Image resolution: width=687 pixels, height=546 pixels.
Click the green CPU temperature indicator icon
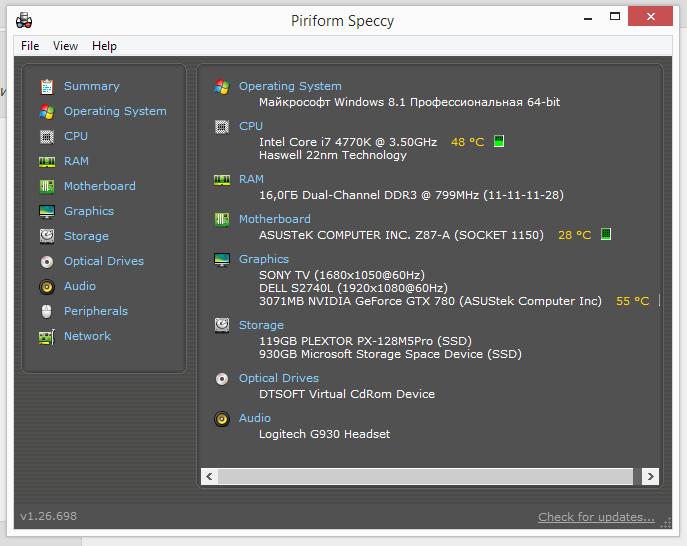499,141
